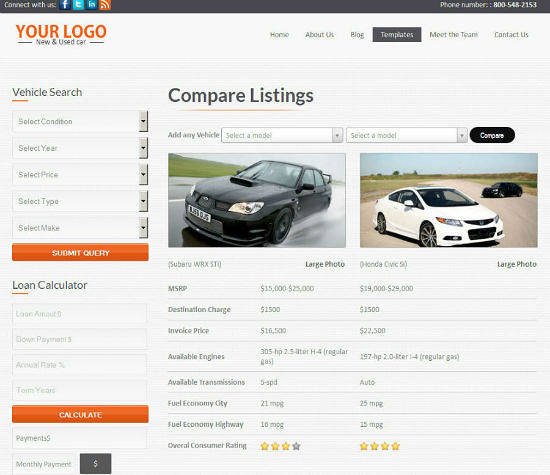Expand the Select Condition dropdown
Image resolution: width=550 pixels, height=475 pixels.
point(80,121)
